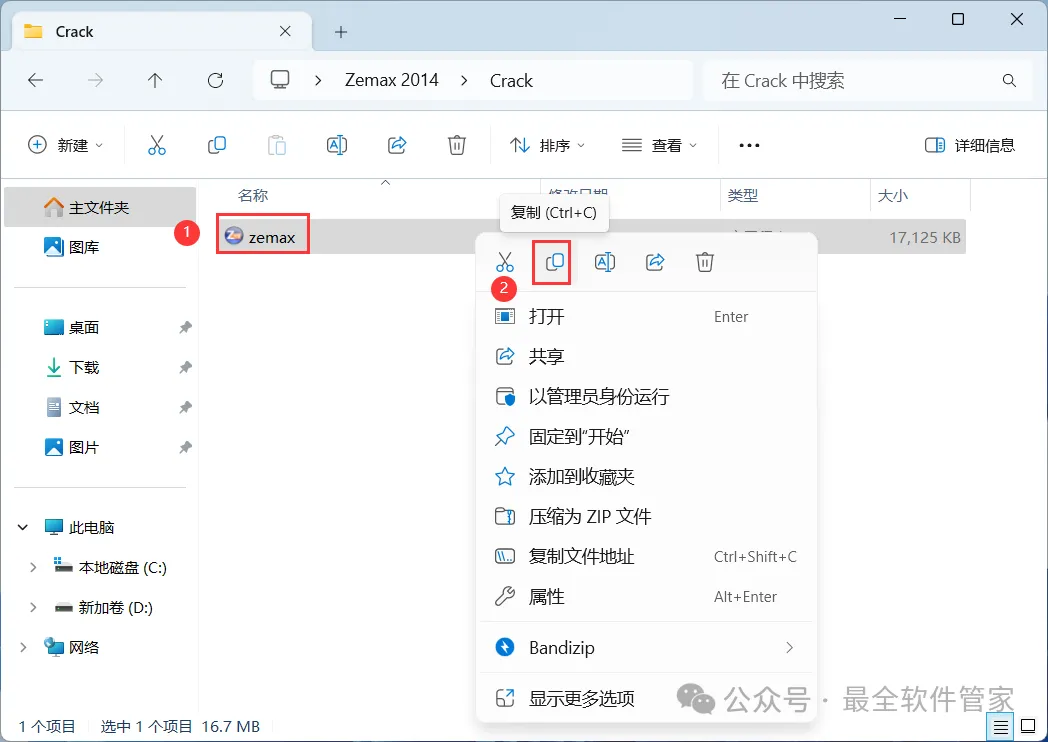Open 图库 in the sidebar
Viewport: 1048px width, 742px height.
coord(100,247)
